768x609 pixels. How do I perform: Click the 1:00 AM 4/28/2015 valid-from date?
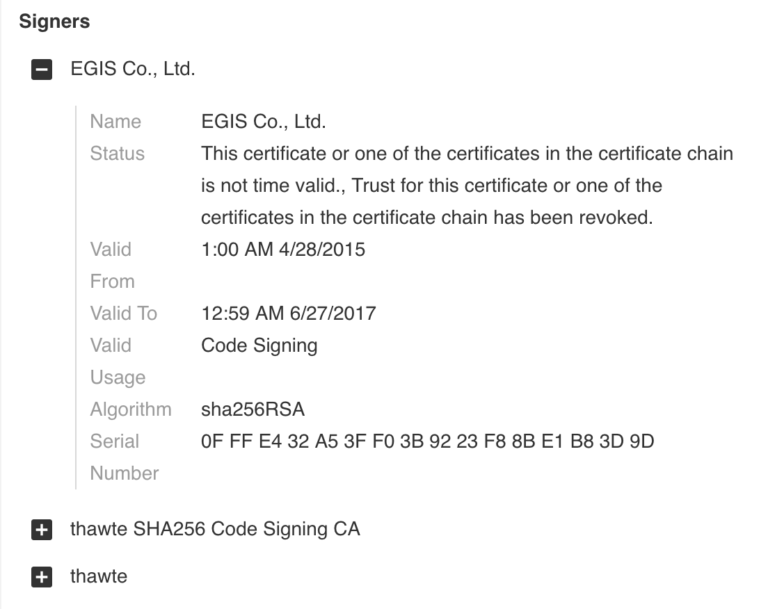[x=283, y=249]
